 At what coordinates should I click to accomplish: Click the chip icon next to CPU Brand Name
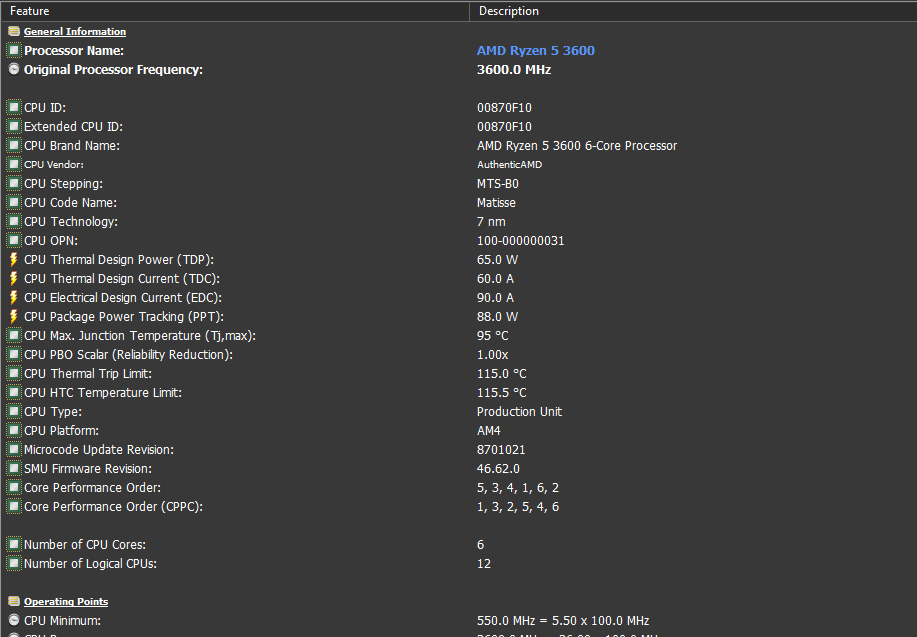tap(14, 146)
